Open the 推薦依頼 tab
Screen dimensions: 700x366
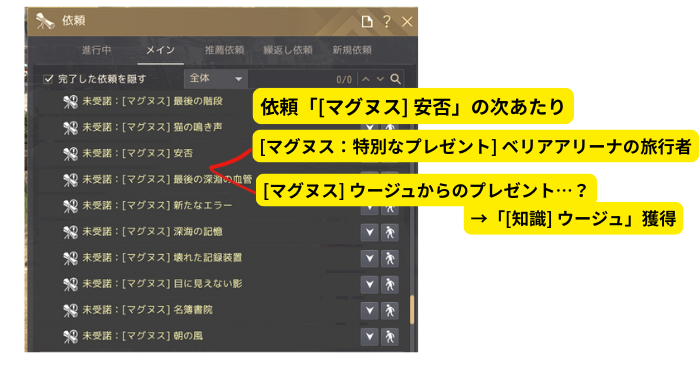[x=225, y=50]
